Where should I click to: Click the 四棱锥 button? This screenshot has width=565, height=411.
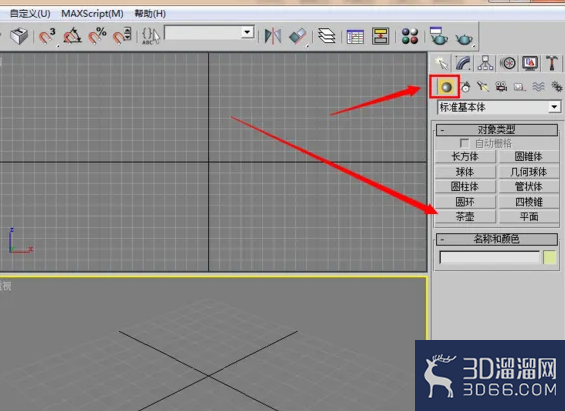[529, 202]
